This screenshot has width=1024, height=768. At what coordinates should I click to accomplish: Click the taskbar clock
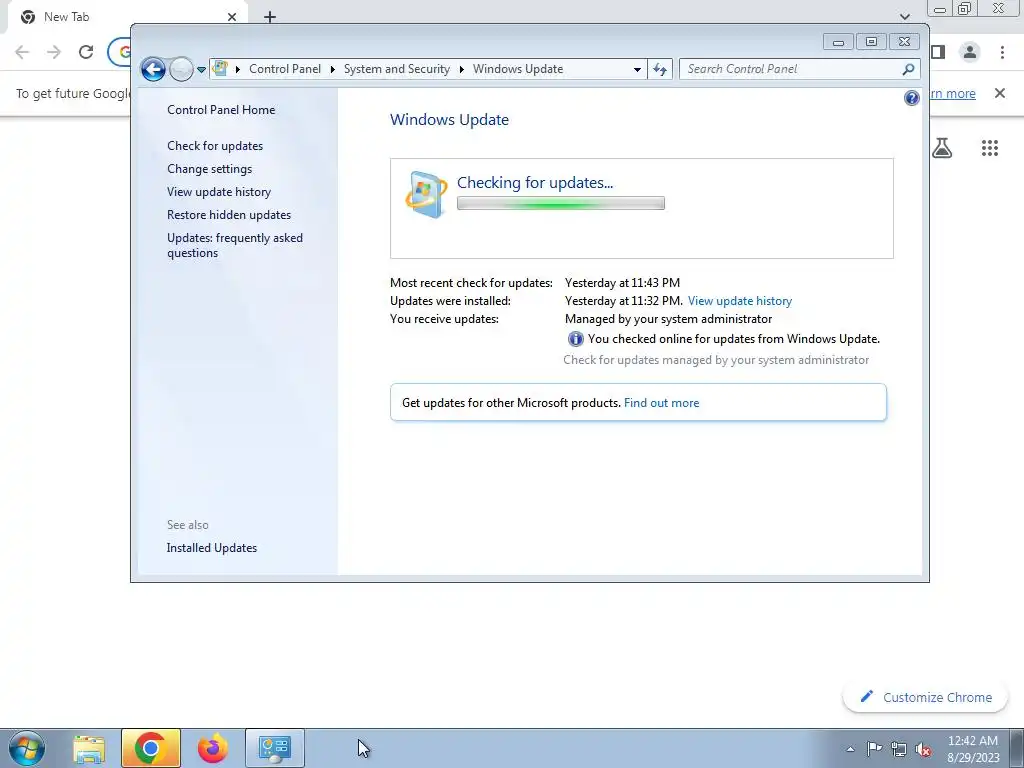pos(973,749)
